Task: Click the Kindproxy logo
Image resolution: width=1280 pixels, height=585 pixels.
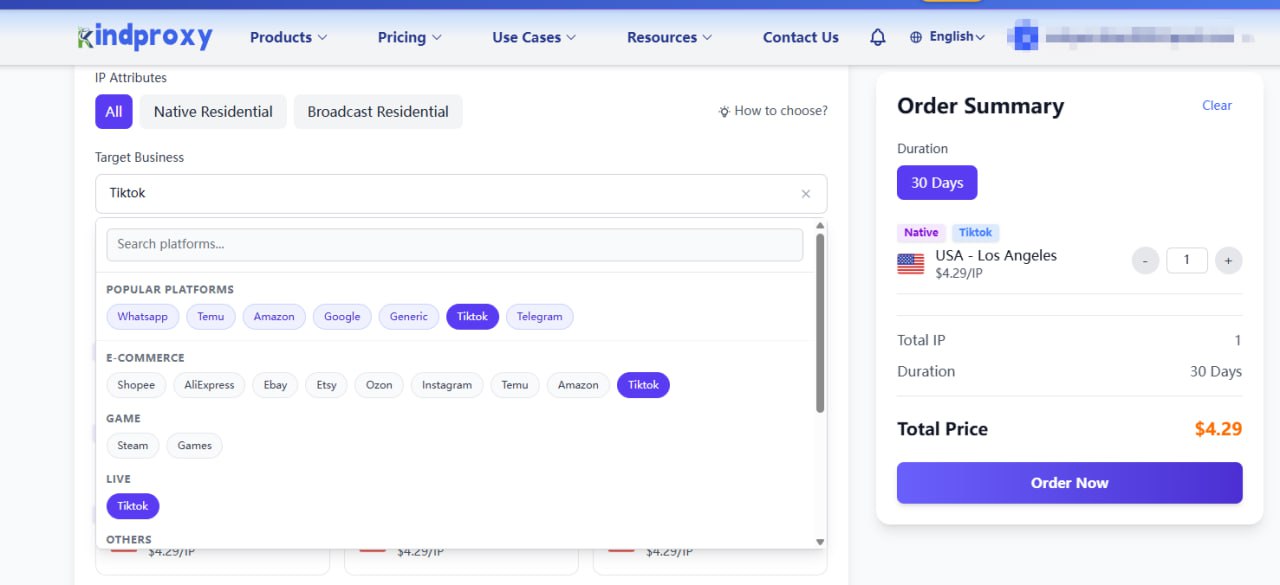Action: pos(145,37)
